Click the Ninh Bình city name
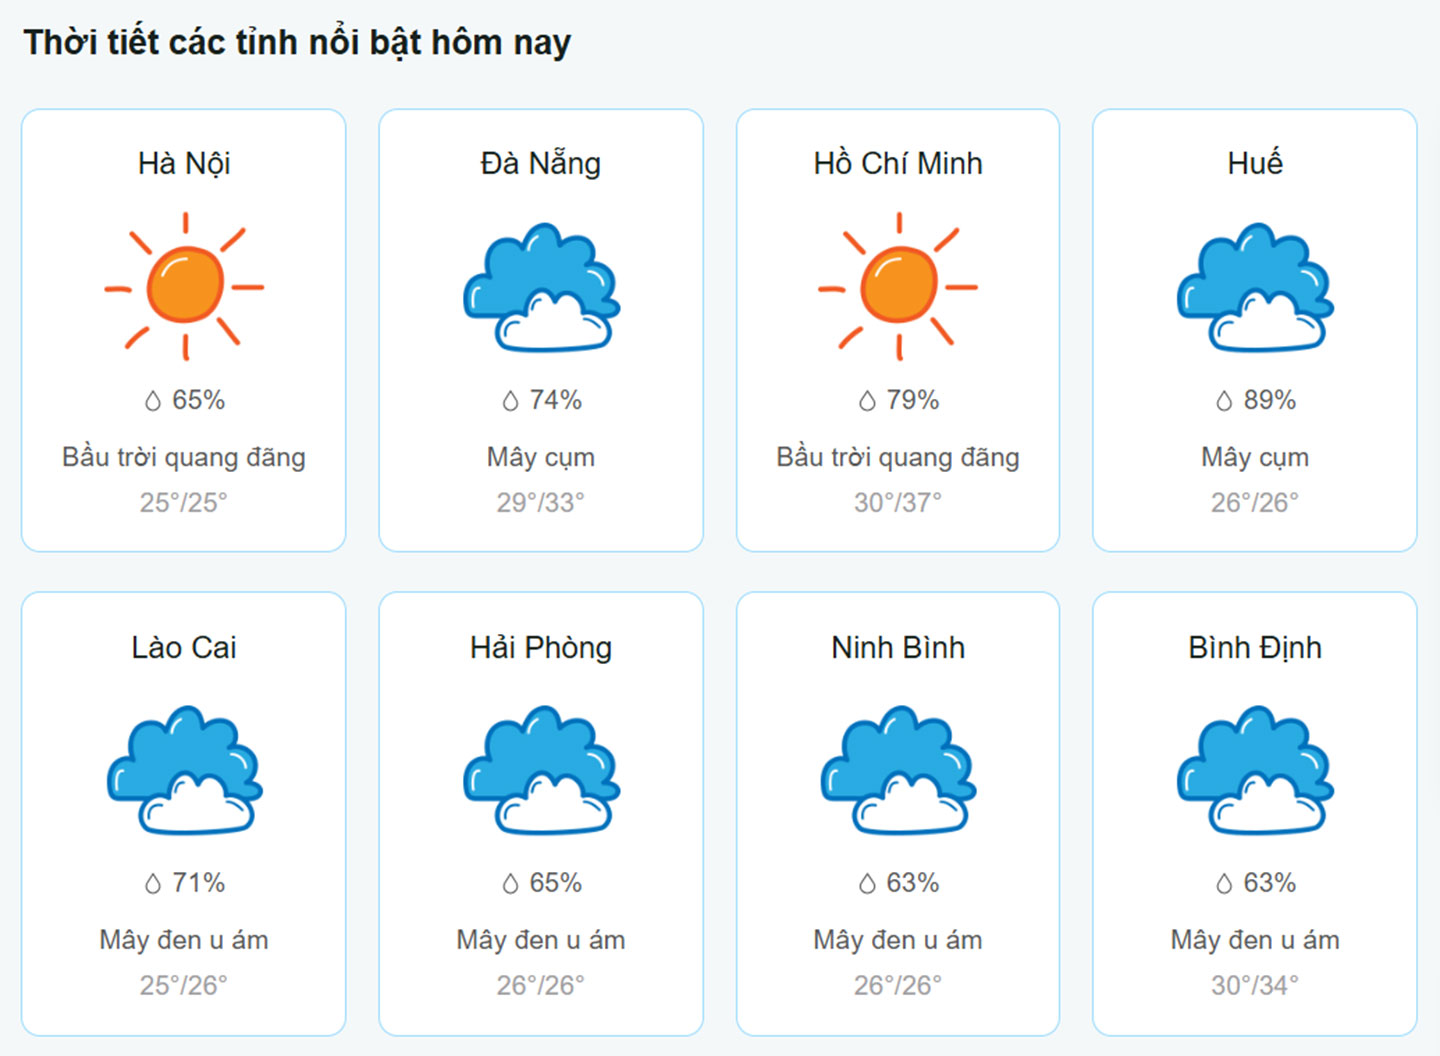Screen dimensions: 1440x1056 click(x=898, y=647)
